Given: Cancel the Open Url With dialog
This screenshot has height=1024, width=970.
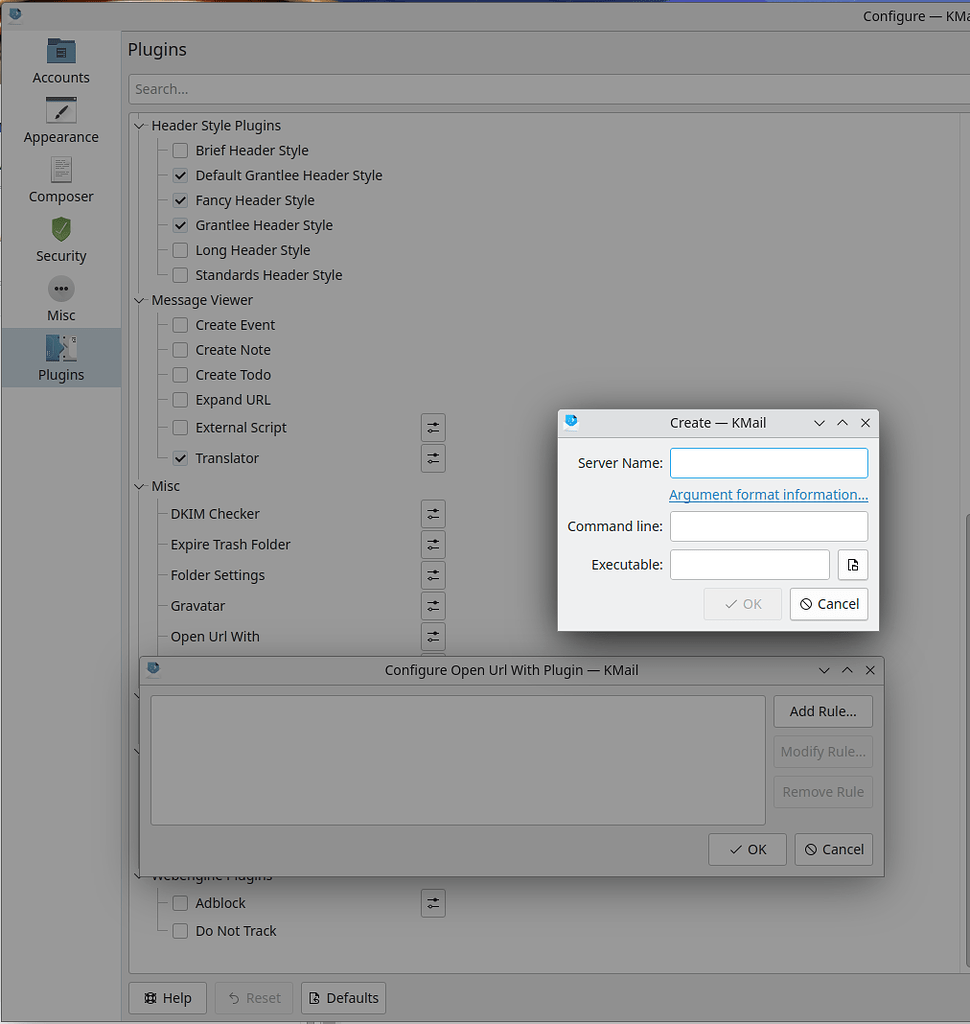Looking at the screenshot, I should click(833, 850).
